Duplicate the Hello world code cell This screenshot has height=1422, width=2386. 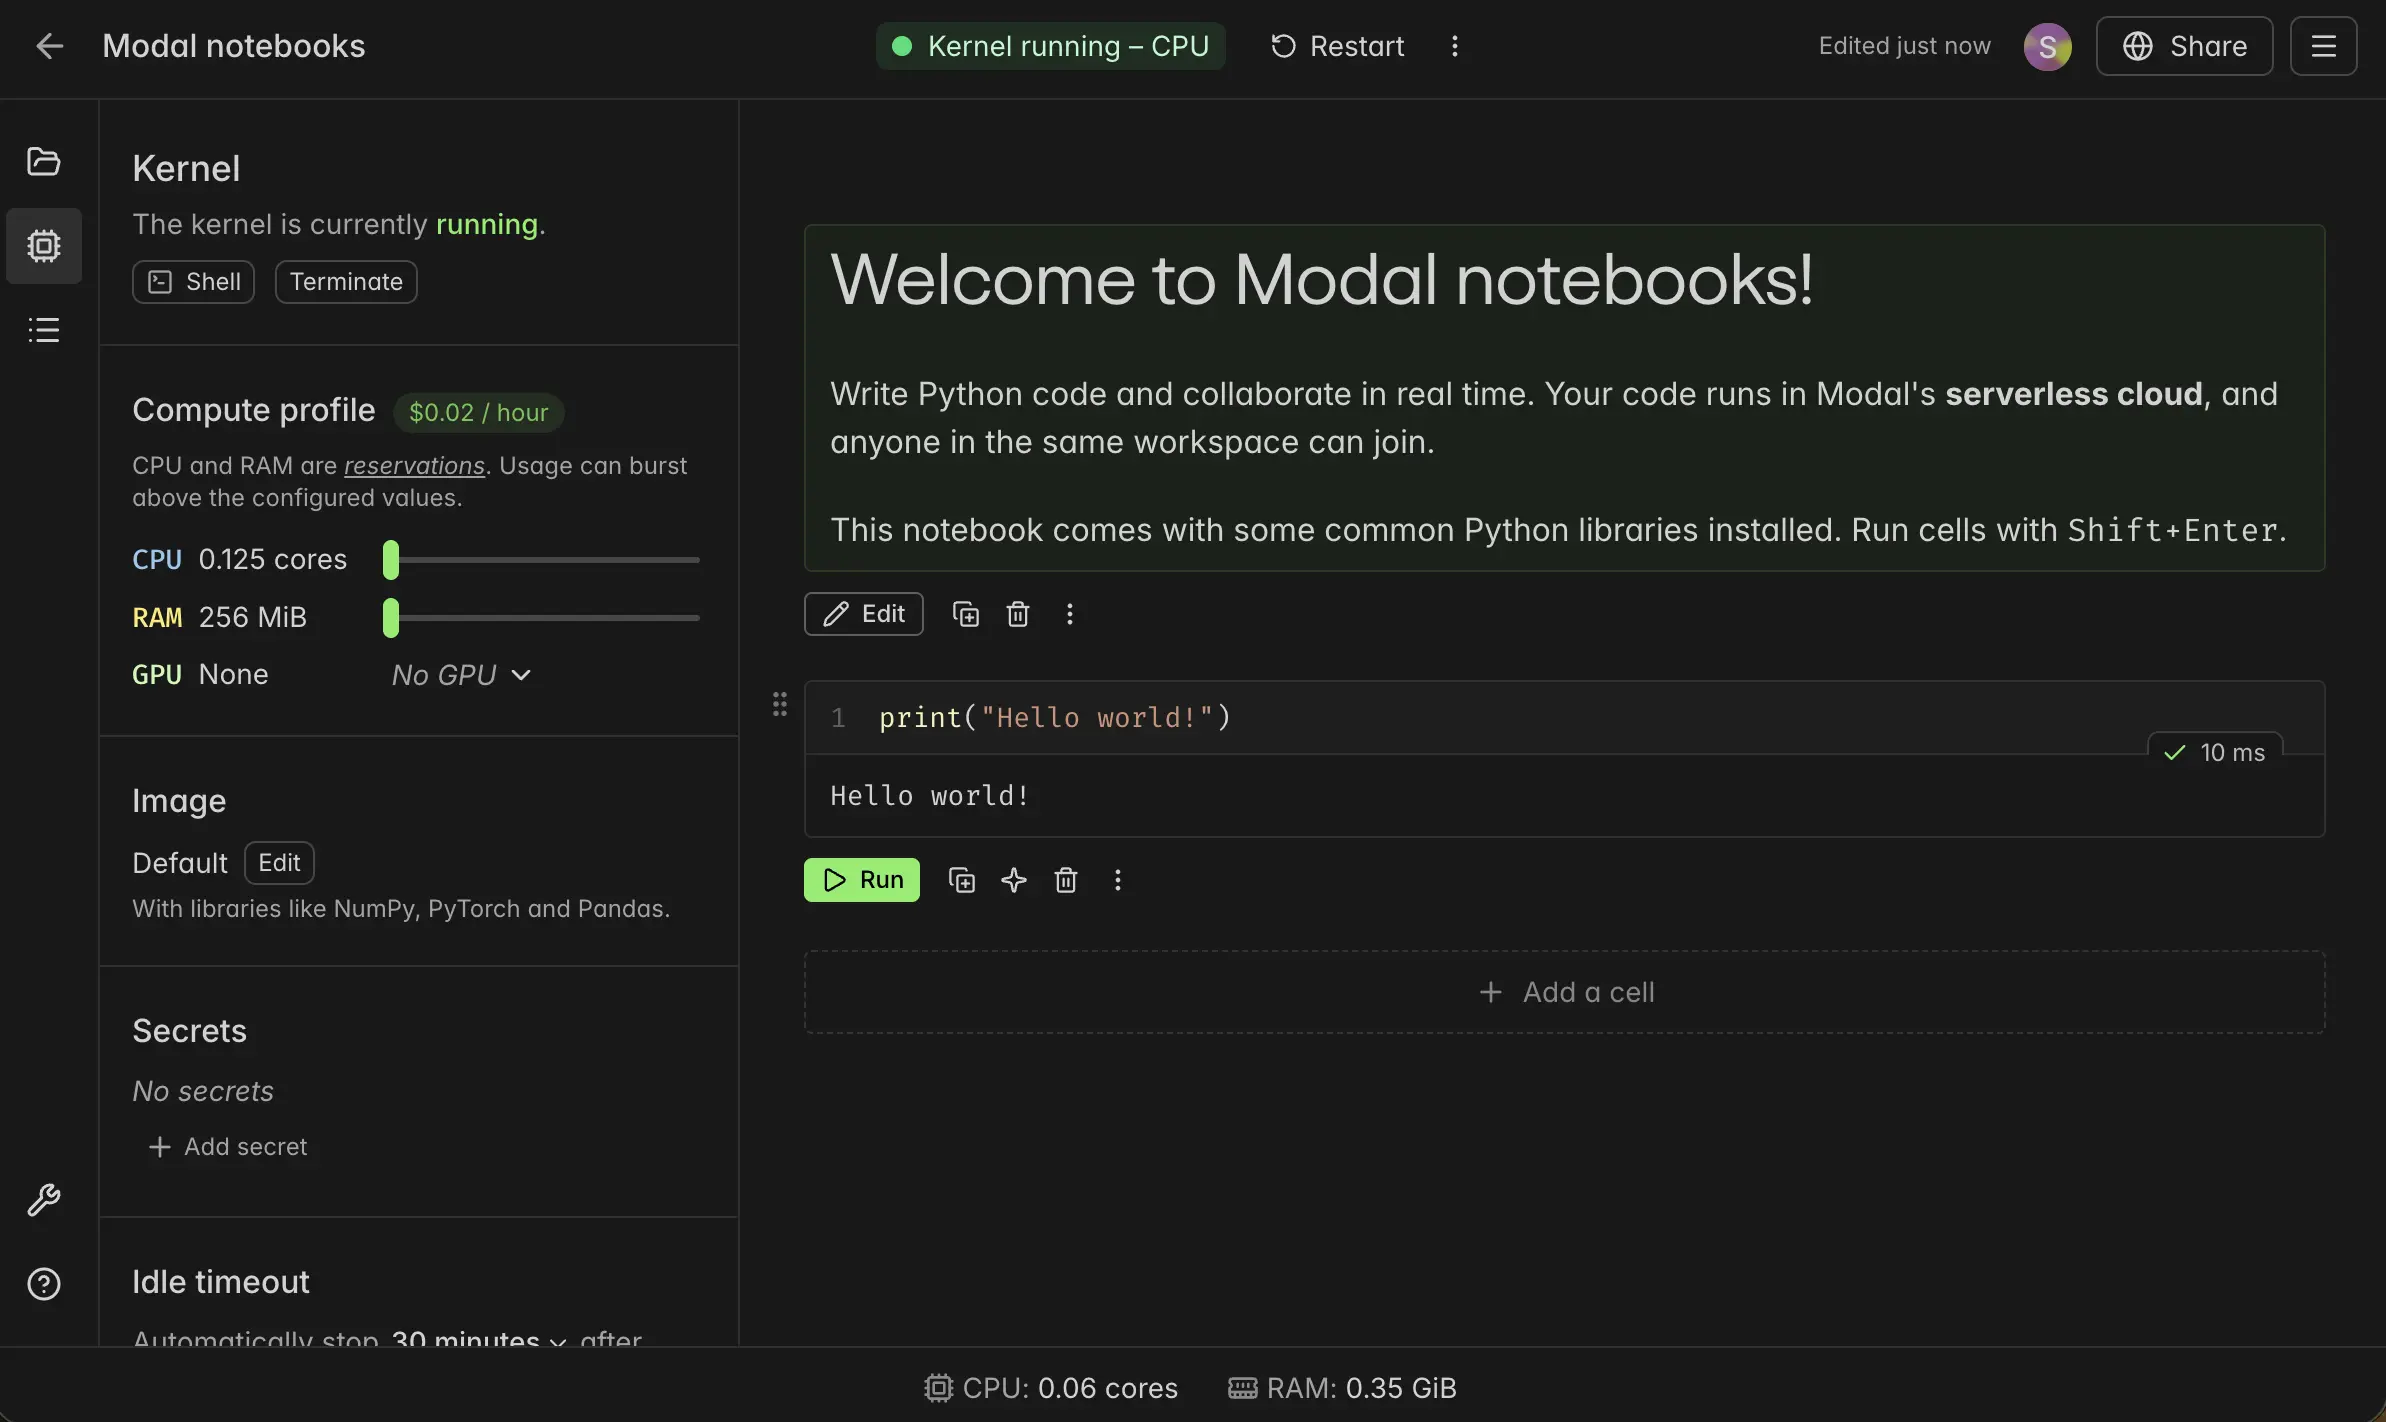point(961,880)
